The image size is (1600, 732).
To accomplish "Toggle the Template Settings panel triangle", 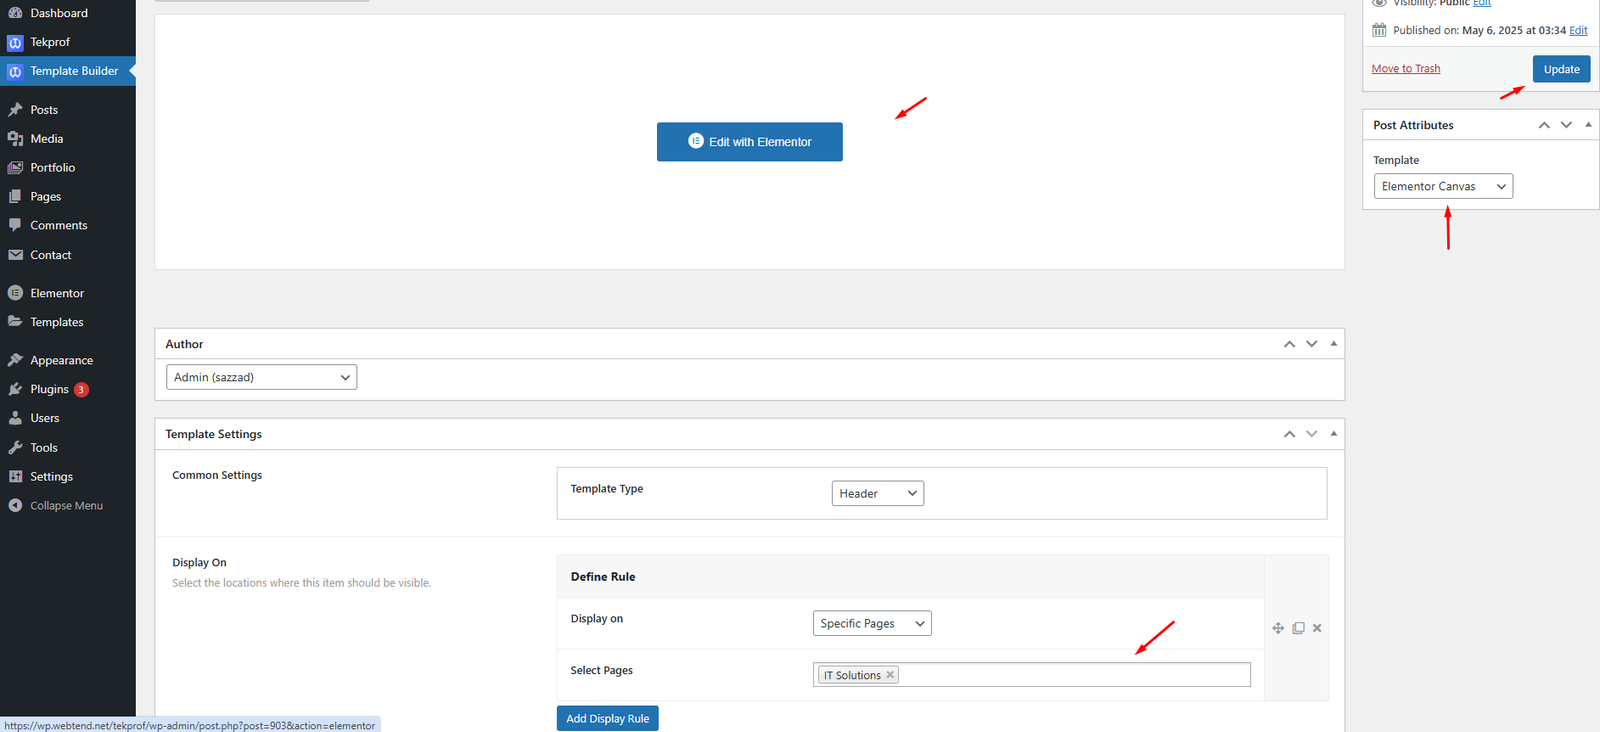I will [x=1333, y=434].
